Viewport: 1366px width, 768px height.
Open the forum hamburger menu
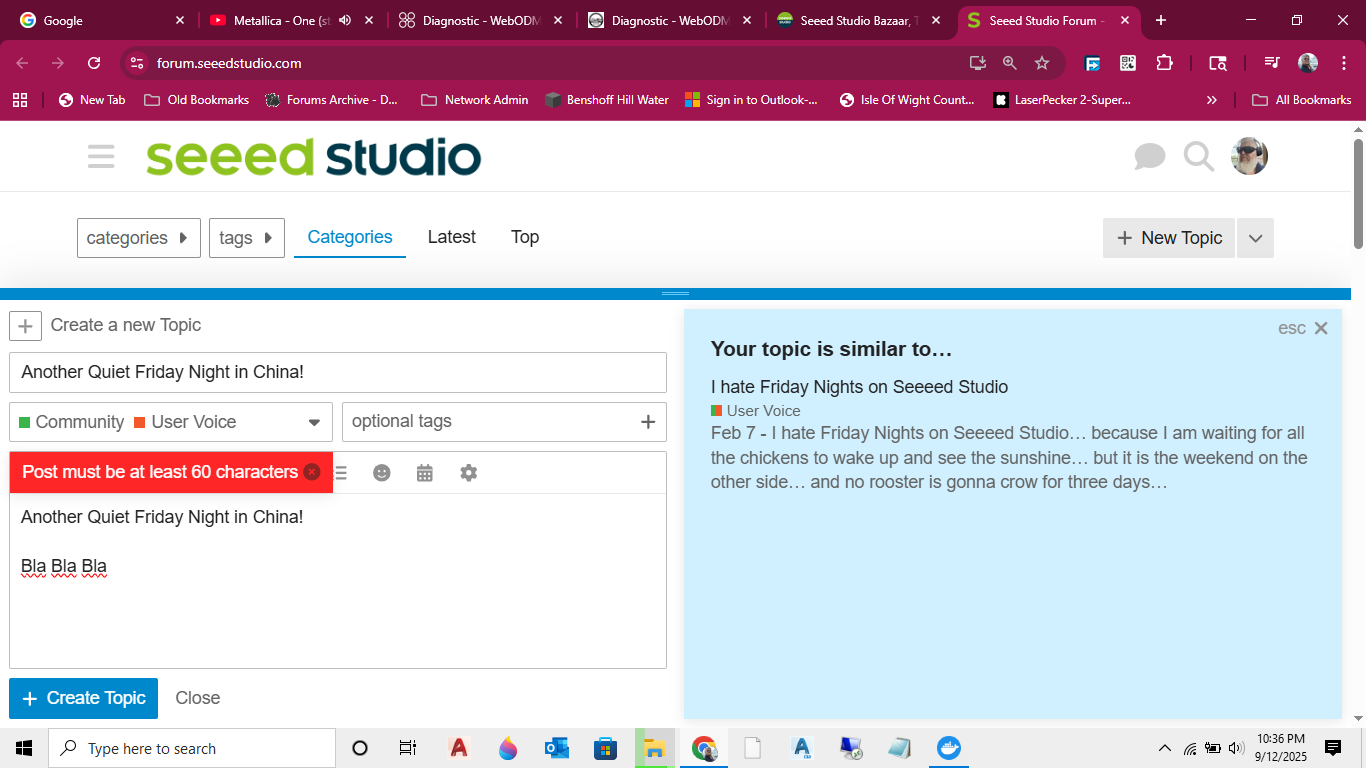[101, 157]
